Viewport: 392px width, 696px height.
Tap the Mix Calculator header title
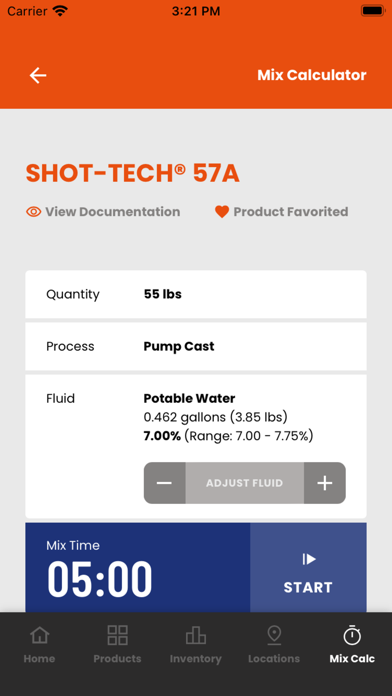(x=312, y=75)
